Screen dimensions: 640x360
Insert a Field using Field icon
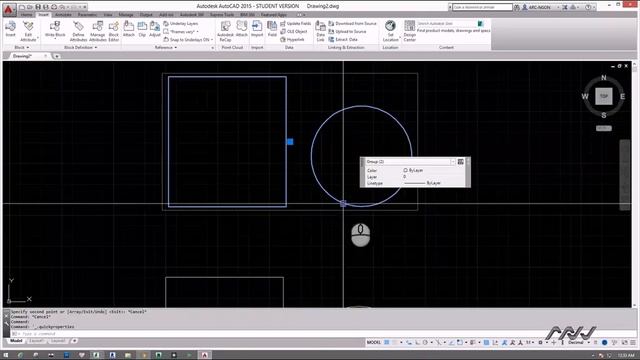tap(272, 29)
